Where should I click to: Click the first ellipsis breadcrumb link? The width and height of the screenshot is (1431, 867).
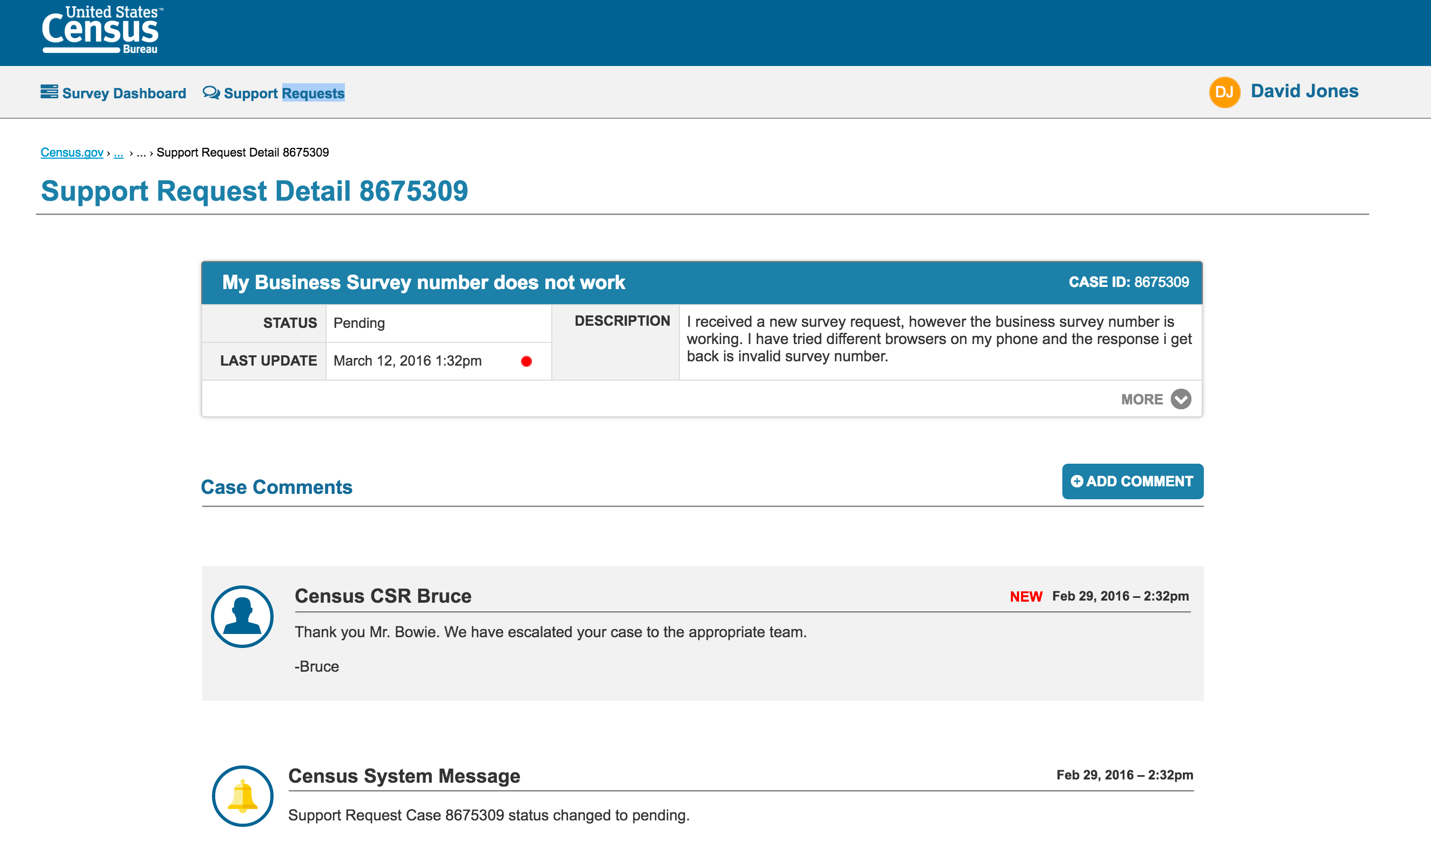[118, 152]
